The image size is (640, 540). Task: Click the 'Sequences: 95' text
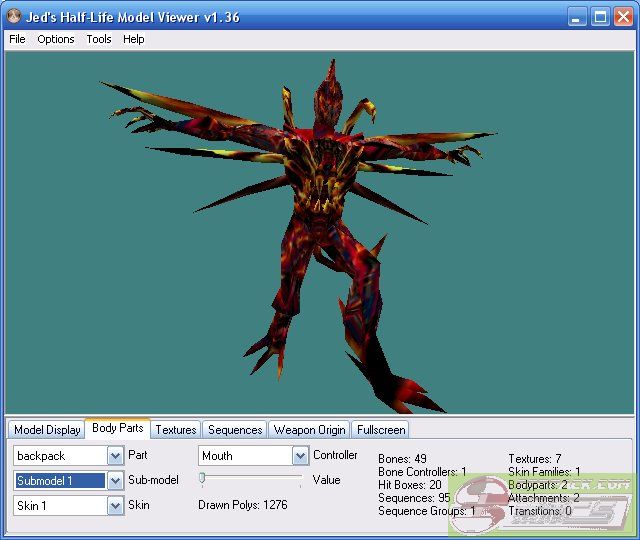click(414, 498)
